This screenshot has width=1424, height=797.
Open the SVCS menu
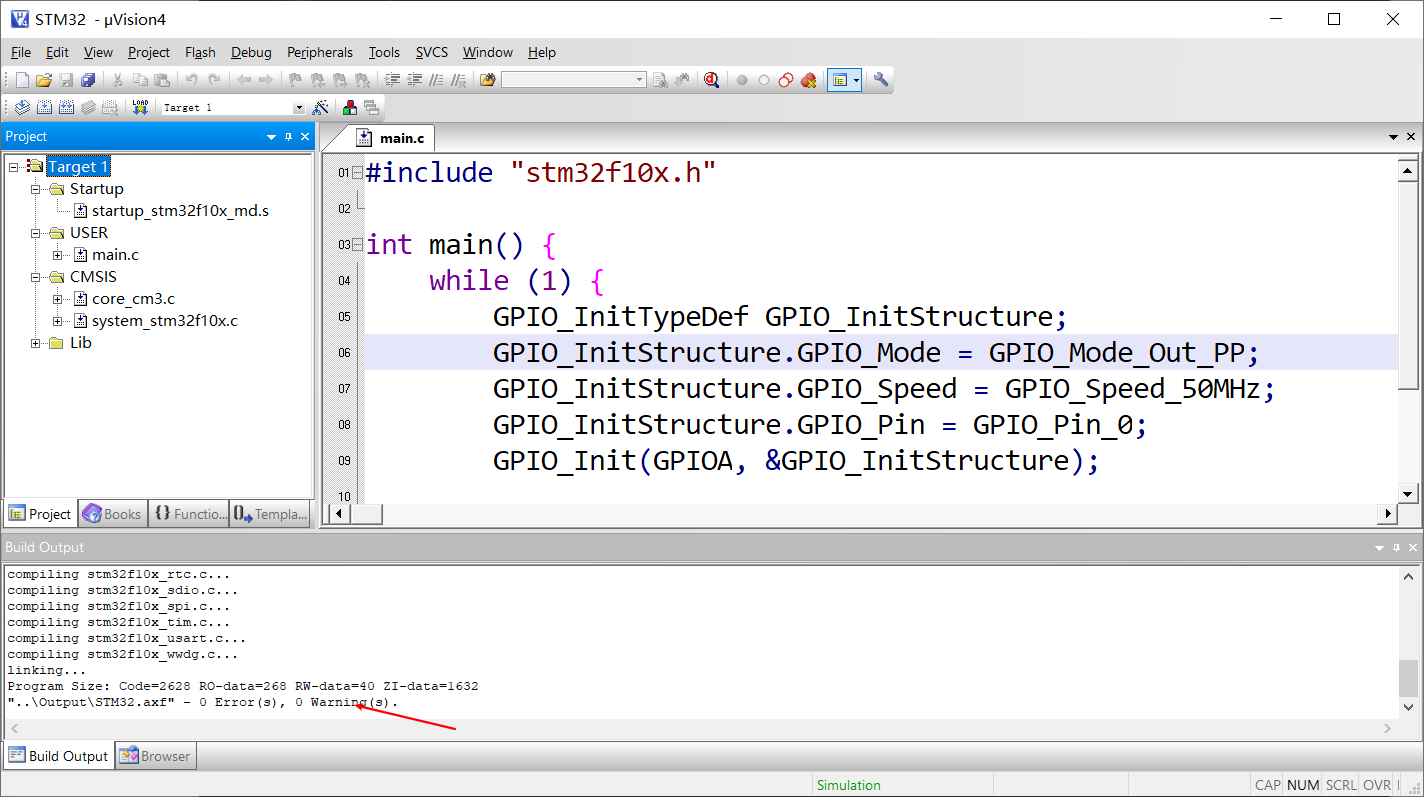pyautogui.click(x=432, y=52)
